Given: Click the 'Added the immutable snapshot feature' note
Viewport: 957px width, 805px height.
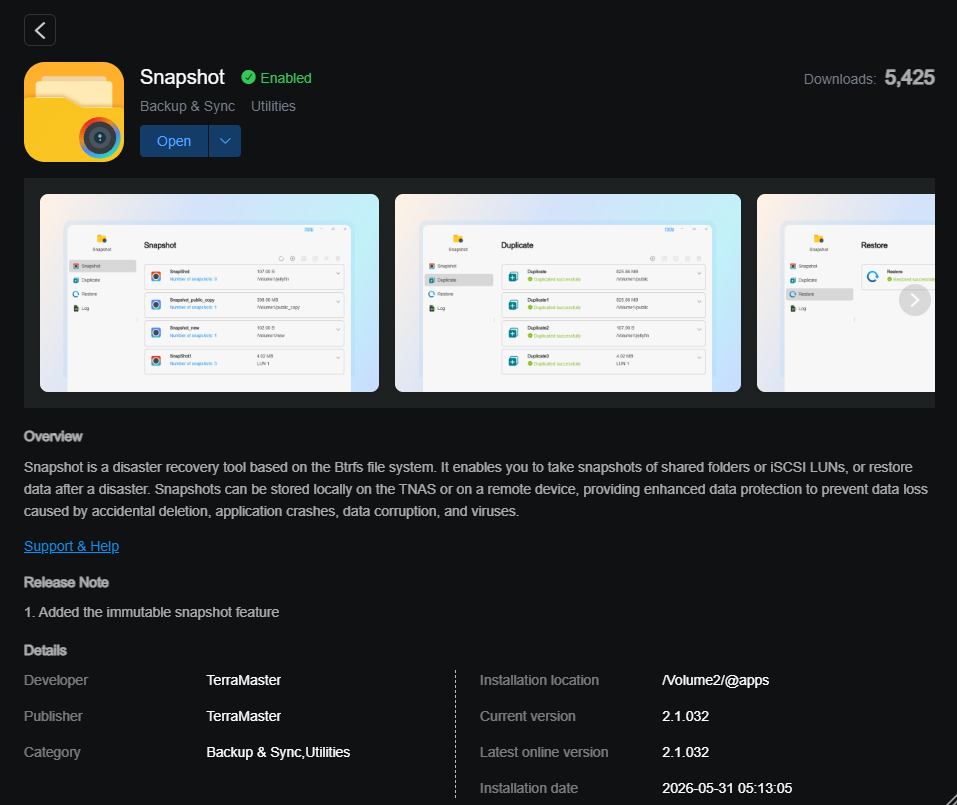Looking at the screenshot, I should pos(151,612).
